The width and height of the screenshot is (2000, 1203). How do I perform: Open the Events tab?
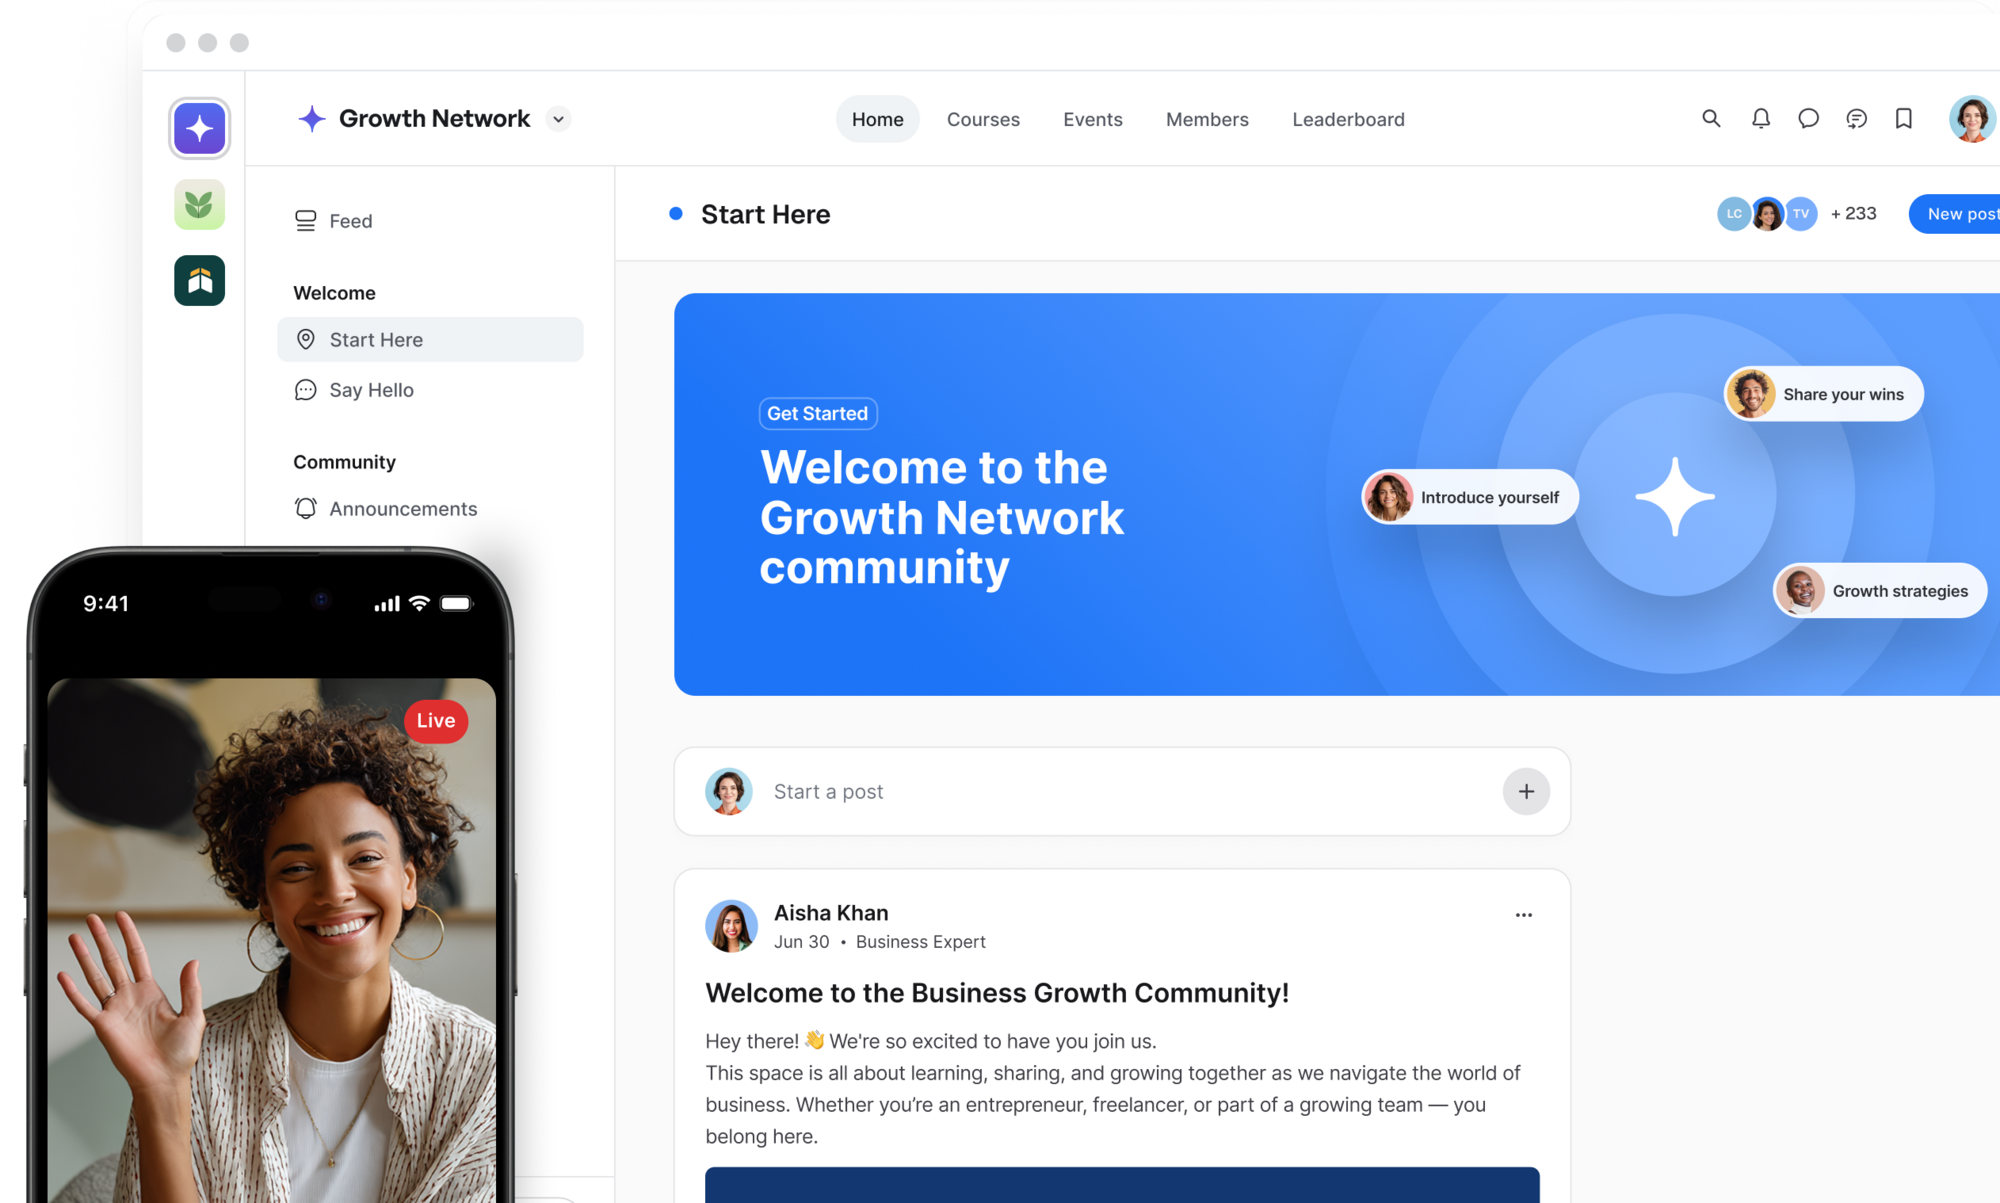pyautogui.click(x=1092, y=120)
